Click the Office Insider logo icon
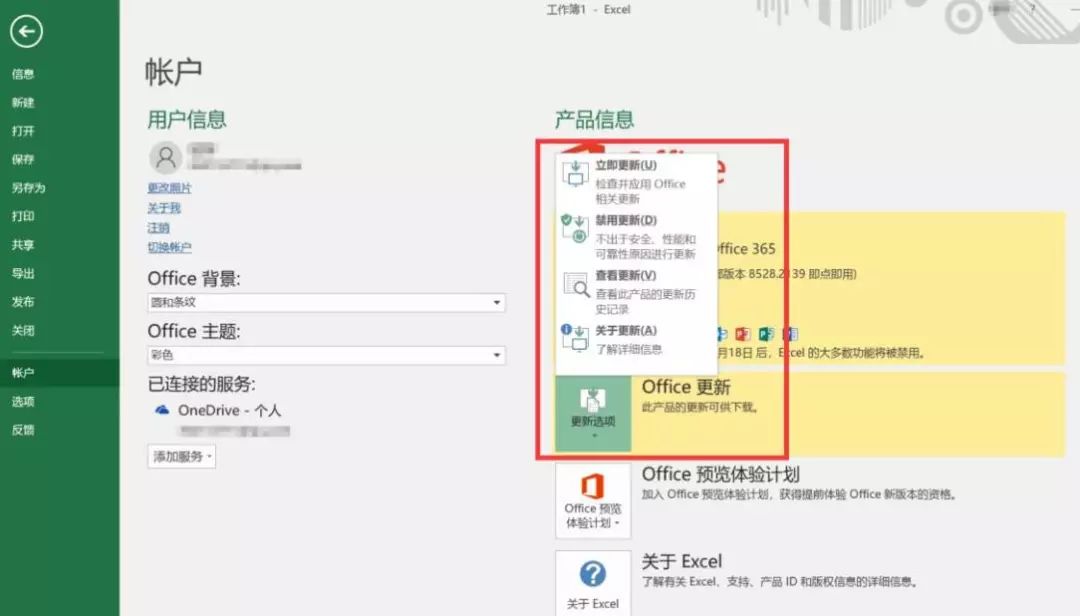 (592, 486)
